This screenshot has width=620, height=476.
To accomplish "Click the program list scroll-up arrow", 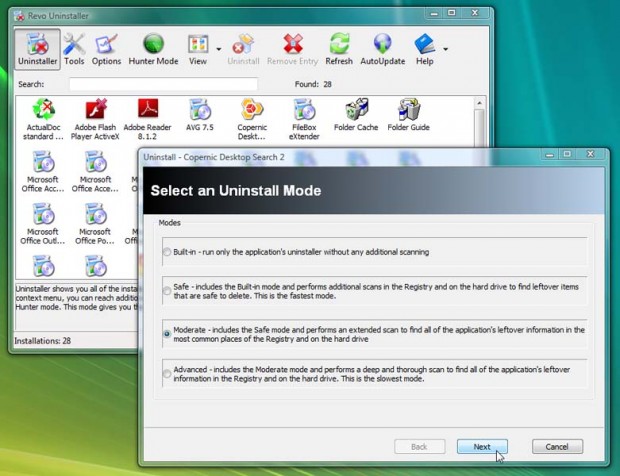I will (x=479, y=103).
